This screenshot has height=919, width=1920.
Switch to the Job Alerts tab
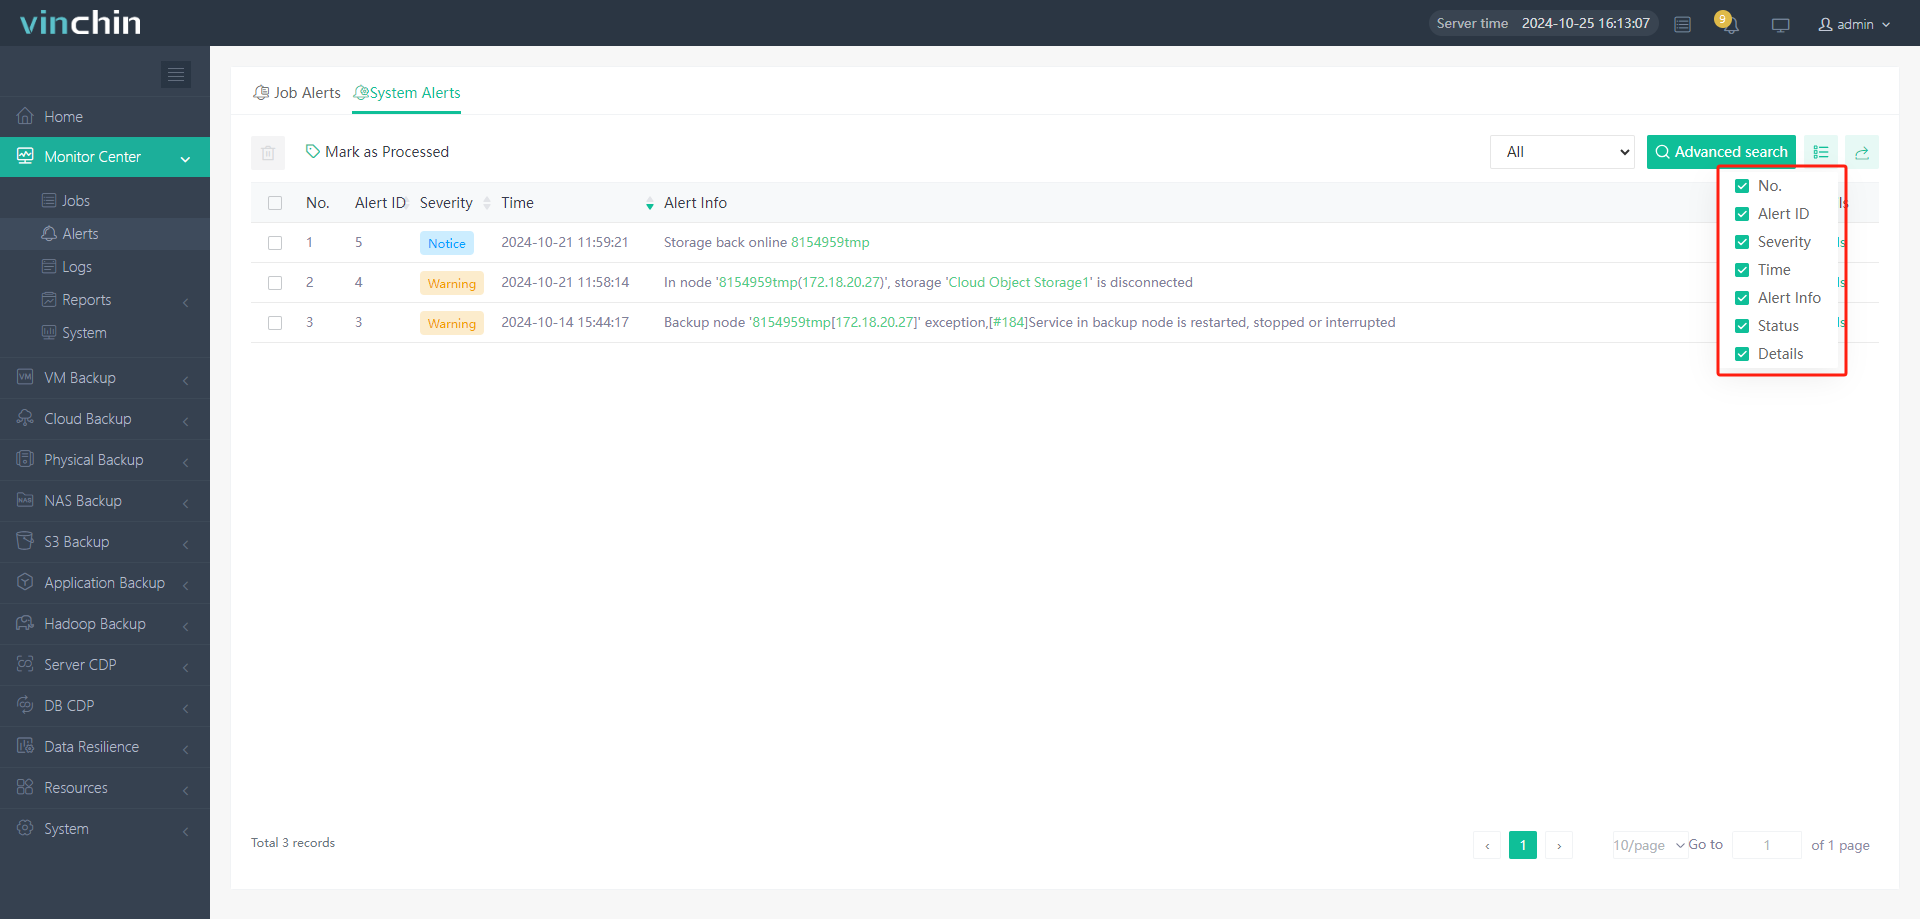pyautogui.click(x=298, y=93)
